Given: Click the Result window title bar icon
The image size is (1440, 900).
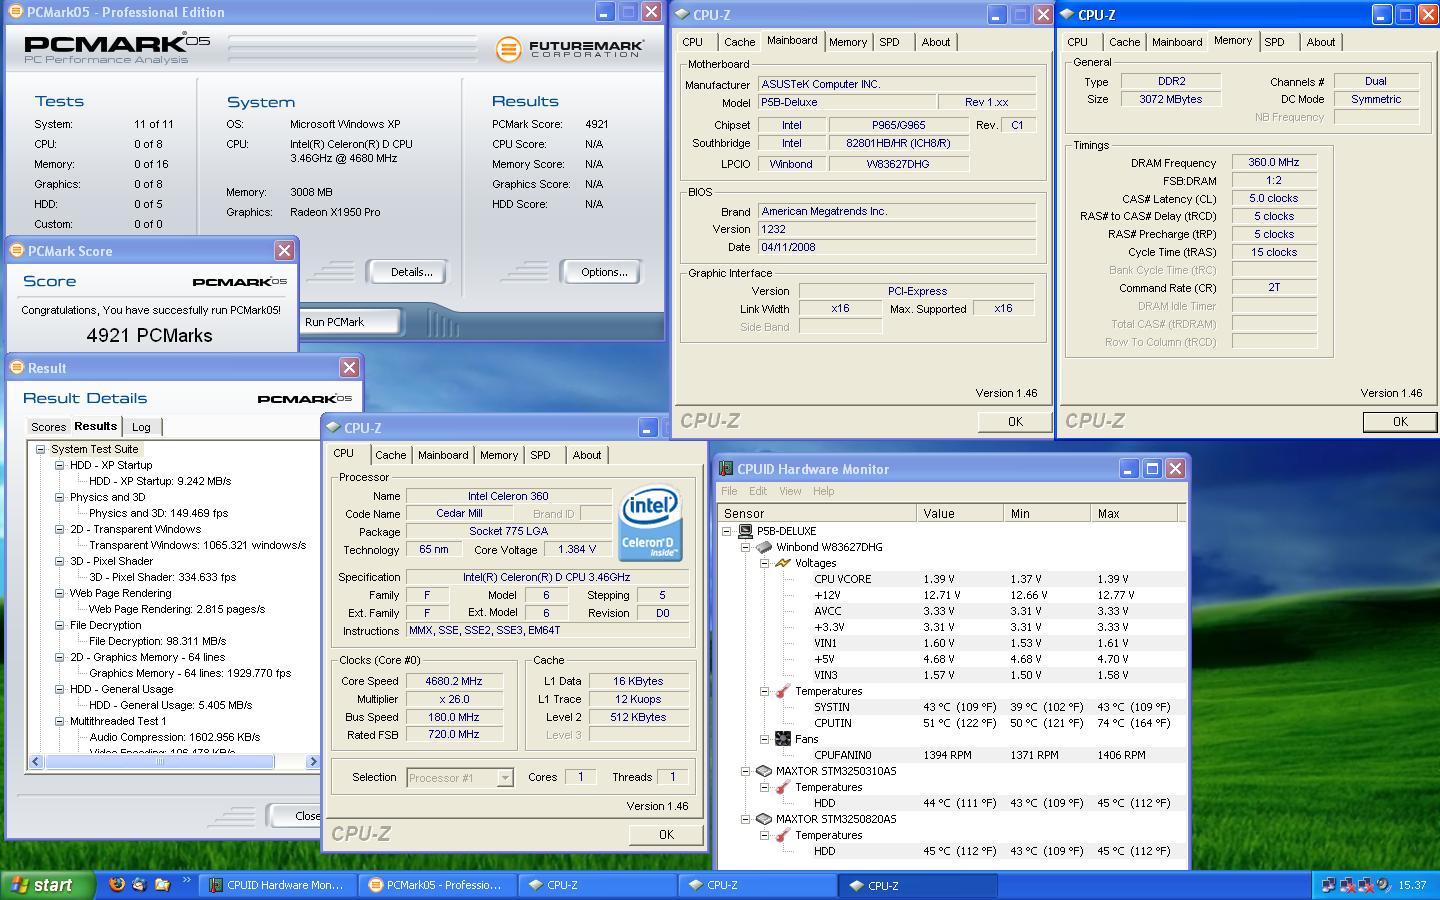Looking at the screenshot, I should 17,368.
